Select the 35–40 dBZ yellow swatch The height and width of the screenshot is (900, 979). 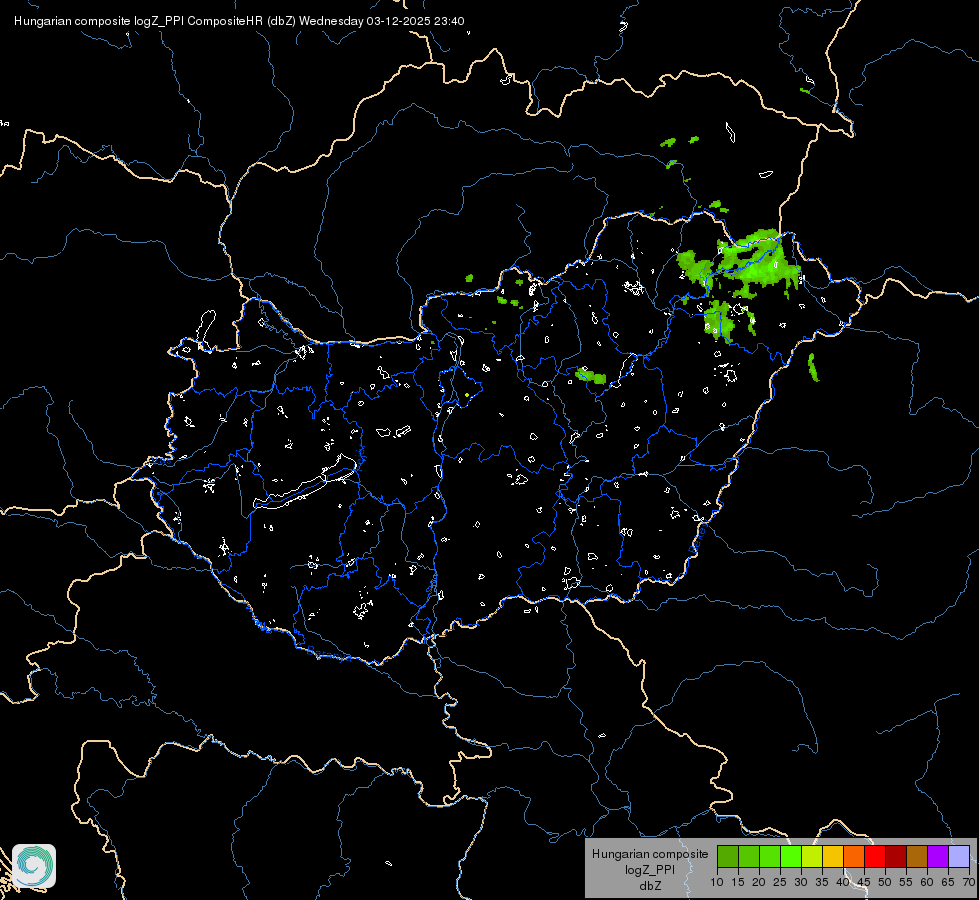pyautogui.click(x=833, y=856)
